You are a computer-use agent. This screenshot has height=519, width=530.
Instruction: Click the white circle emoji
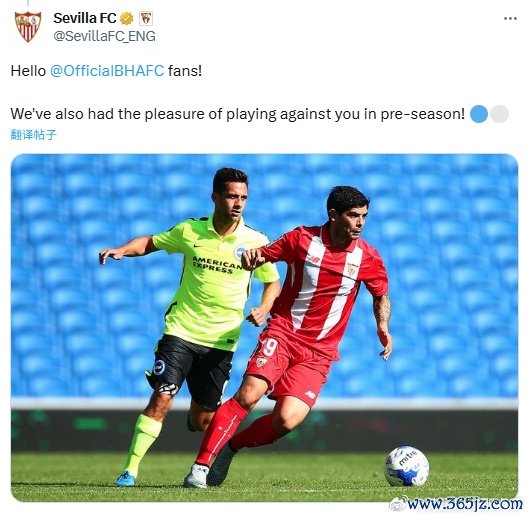pyautogui.click(x=499, y=114)
